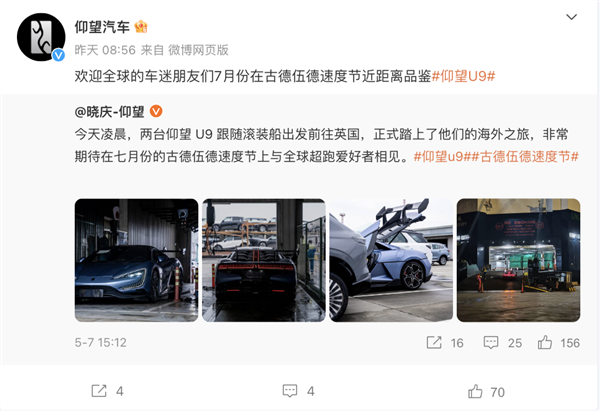
Task: Click the blue verified badge on avatar
Action: [58, 55]
